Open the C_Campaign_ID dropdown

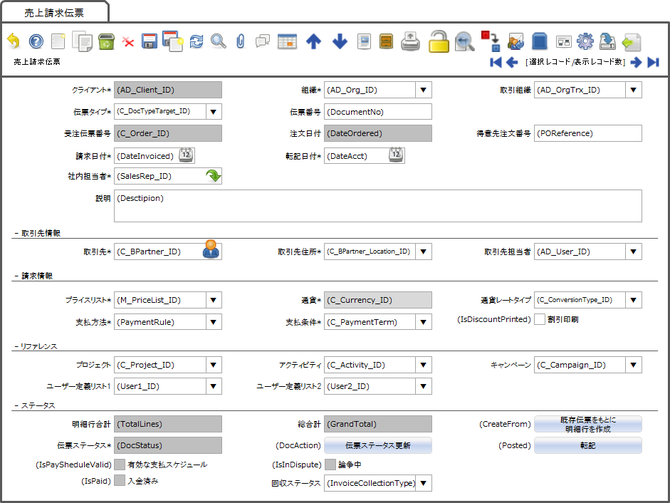click(x=634, y=365)
